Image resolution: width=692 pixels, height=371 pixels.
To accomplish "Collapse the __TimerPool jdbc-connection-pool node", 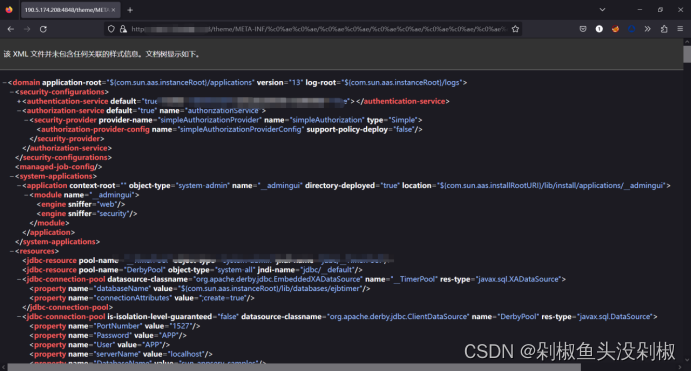I will (19, 279).
